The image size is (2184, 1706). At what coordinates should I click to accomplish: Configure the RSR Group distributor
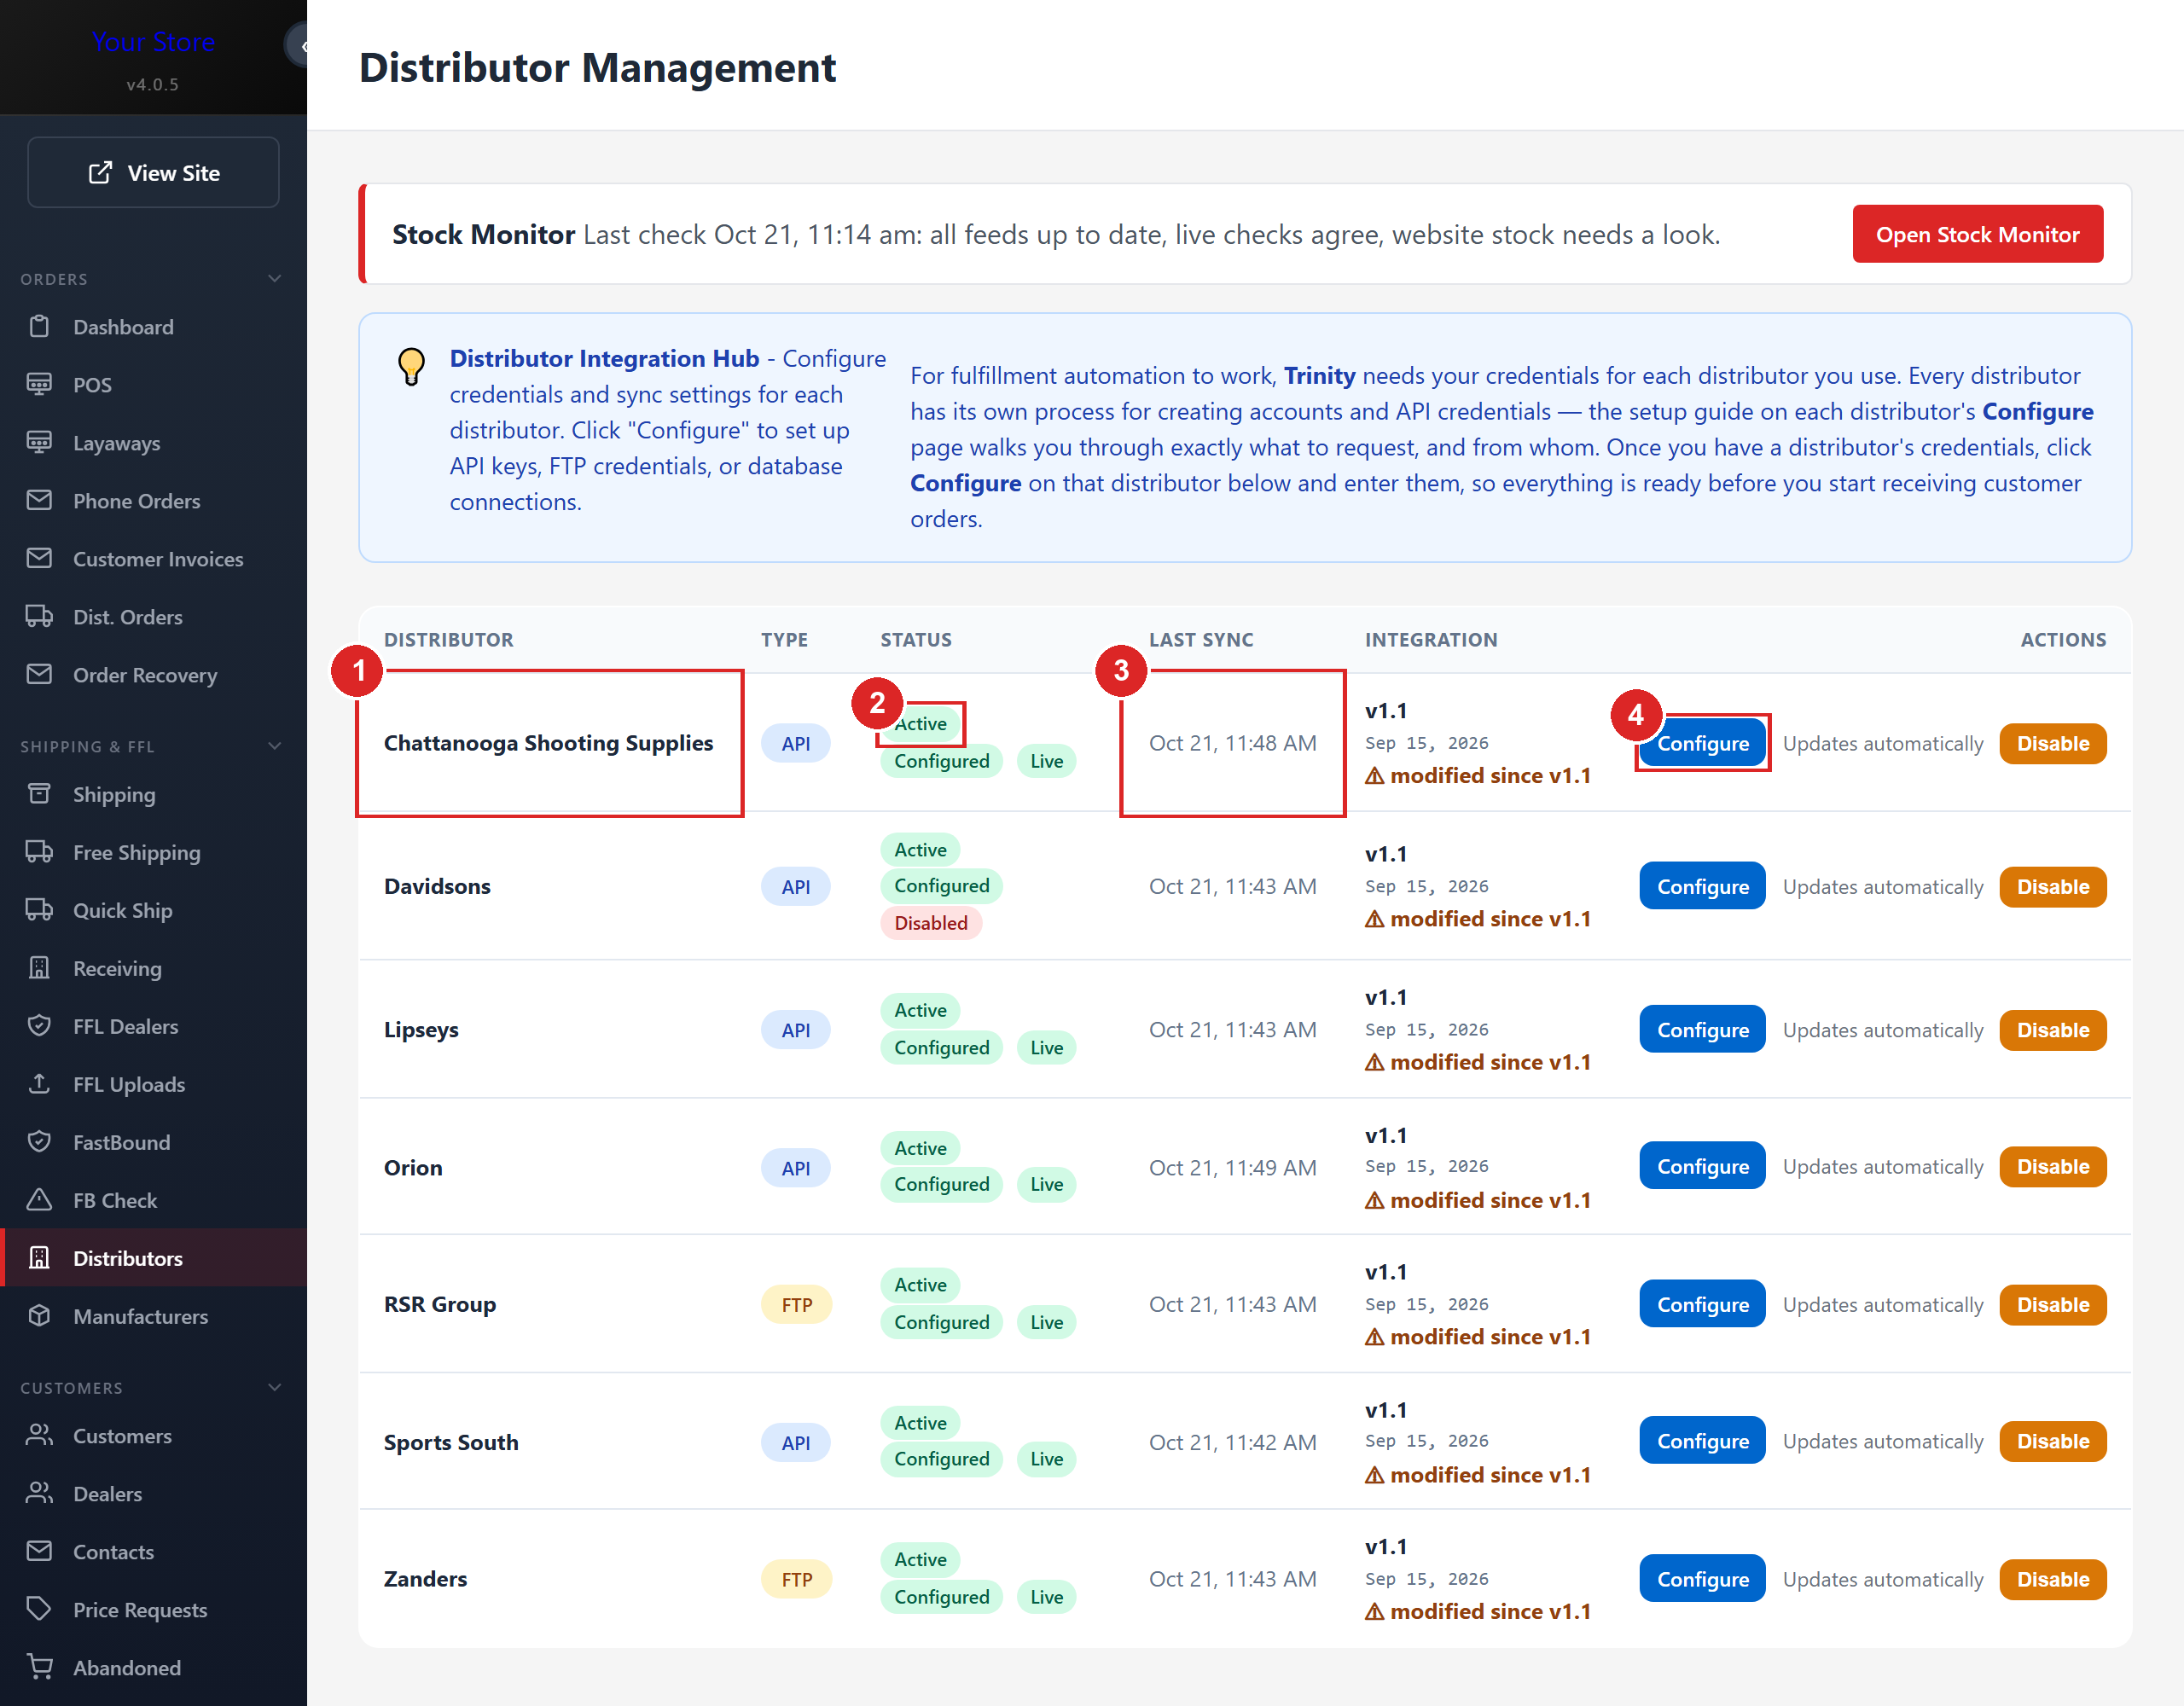click(1702, 1306)
